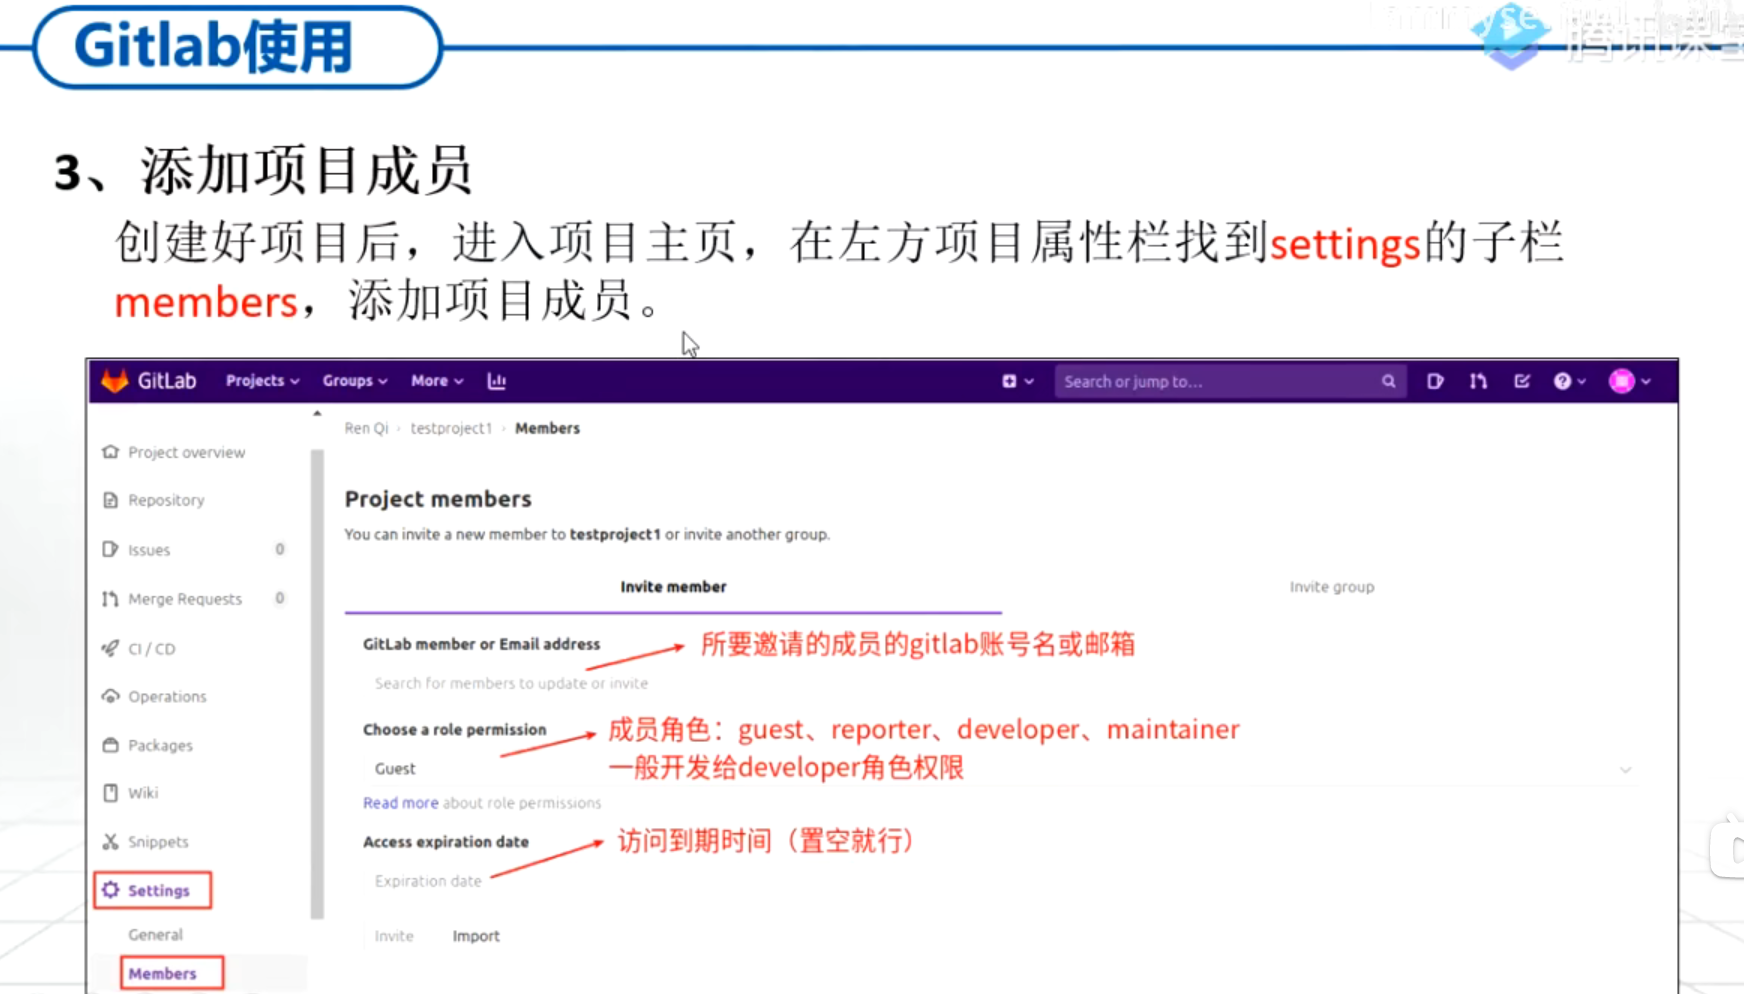Viewport: 1744px width, 994px height.
Task: Expand the More menu in navbar
Action: click(x=437, y=381)
